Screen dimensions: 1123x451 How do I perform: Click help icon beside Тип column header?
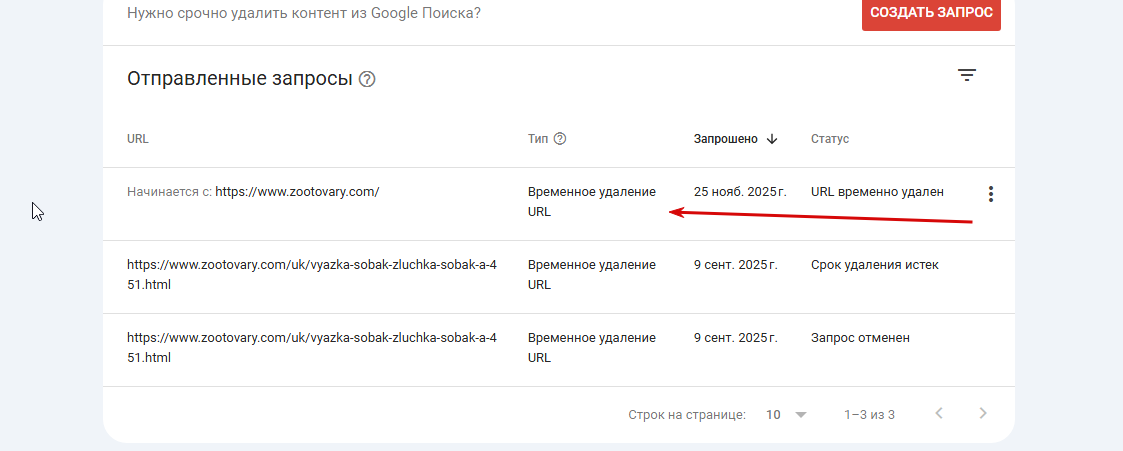560,139
